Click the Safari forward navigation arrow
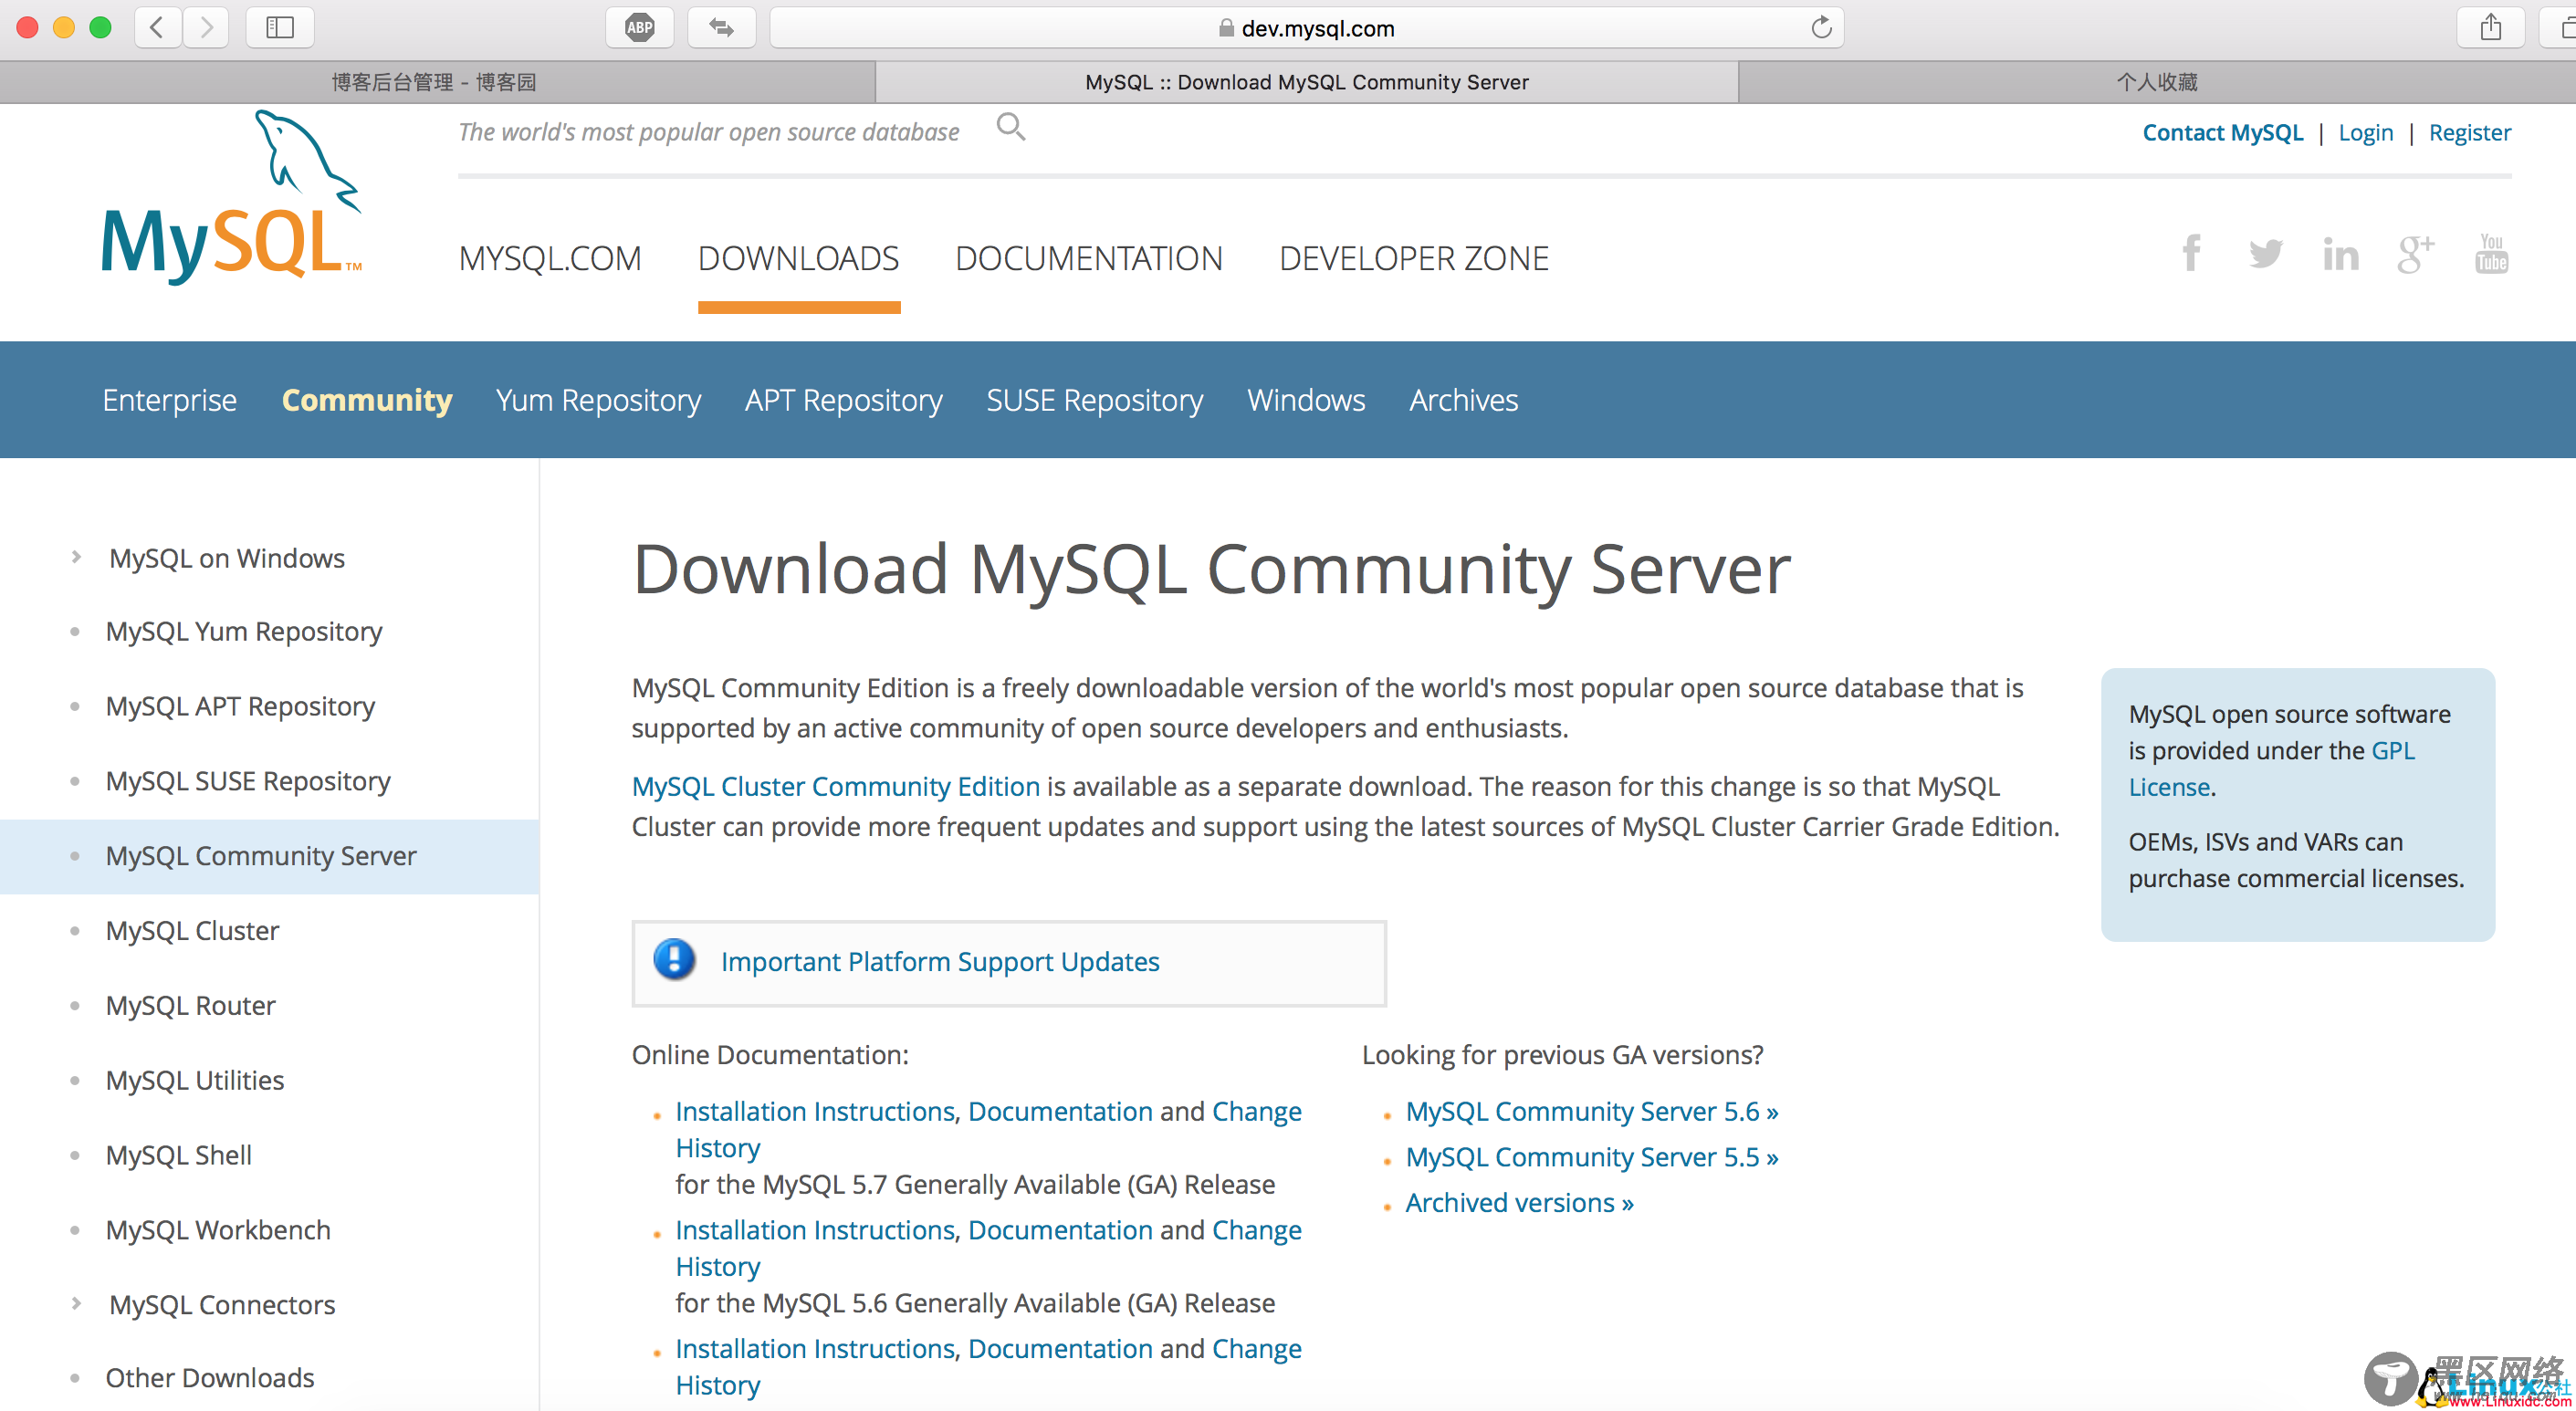The height and width of the screenshot is (1411, 2576). point(206,27)
